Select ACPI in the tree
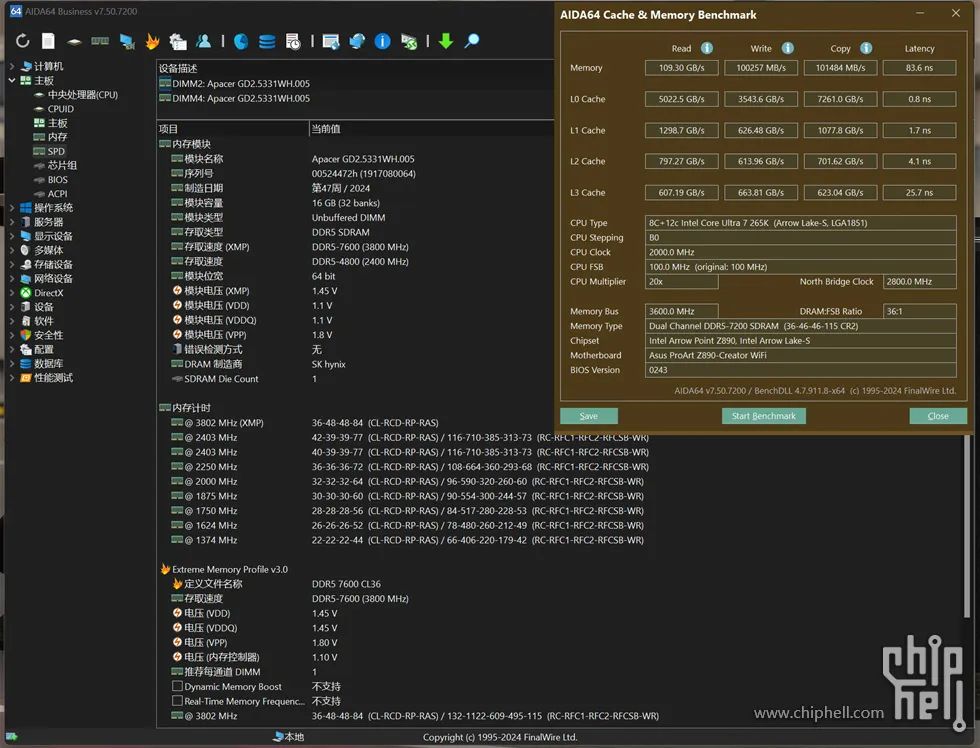This screenshot has height=748, width=980. (58, 194)
